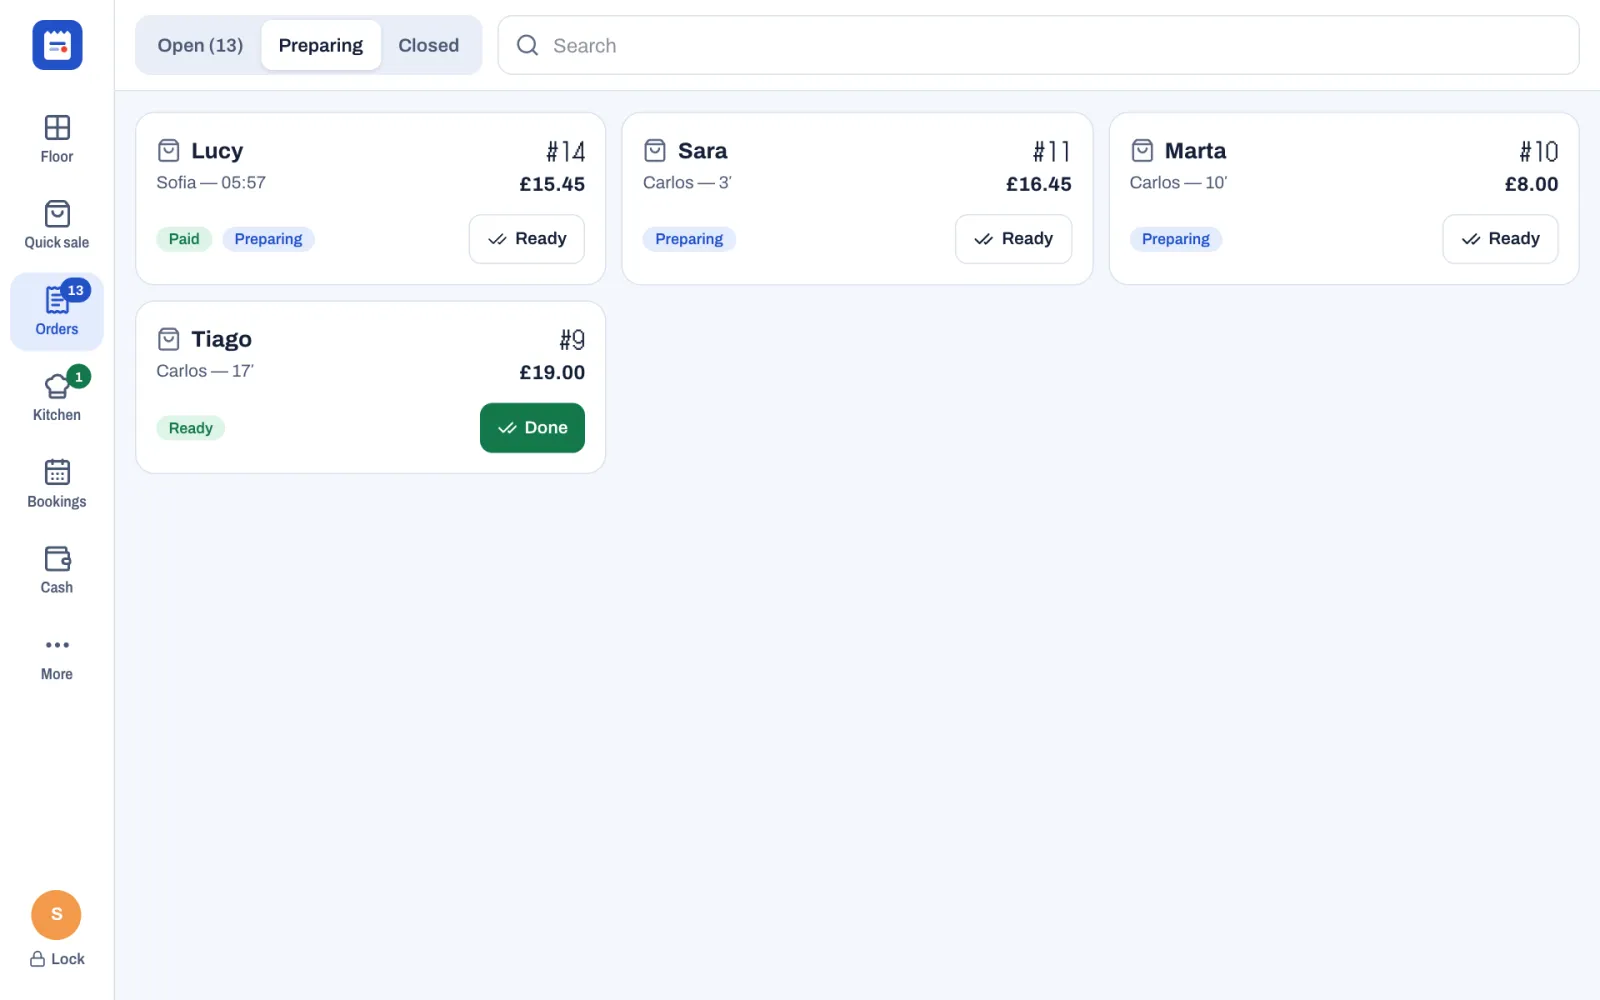The width and height of the screenshot is (1600, 1000).
Task: Mark Marta's order #10 as Ready
Action: pyautogui.click(x=1500, y=239)
